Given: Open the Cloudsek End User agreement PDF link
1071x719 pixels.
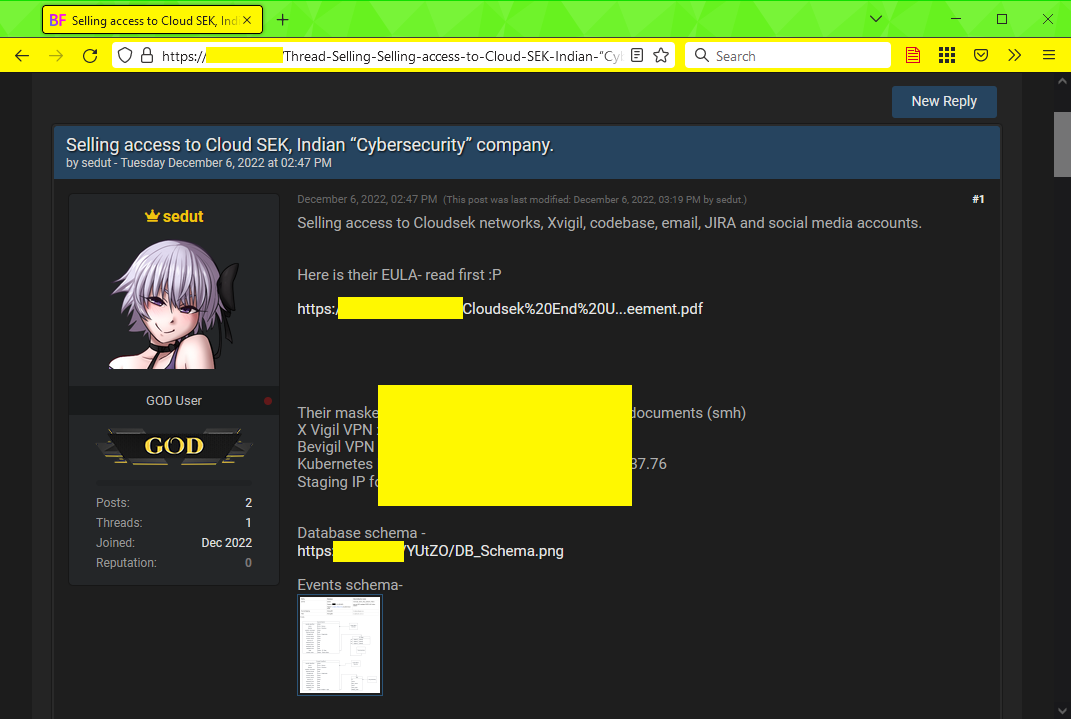Looking at the screenshot, I should [x=500, y=309].
